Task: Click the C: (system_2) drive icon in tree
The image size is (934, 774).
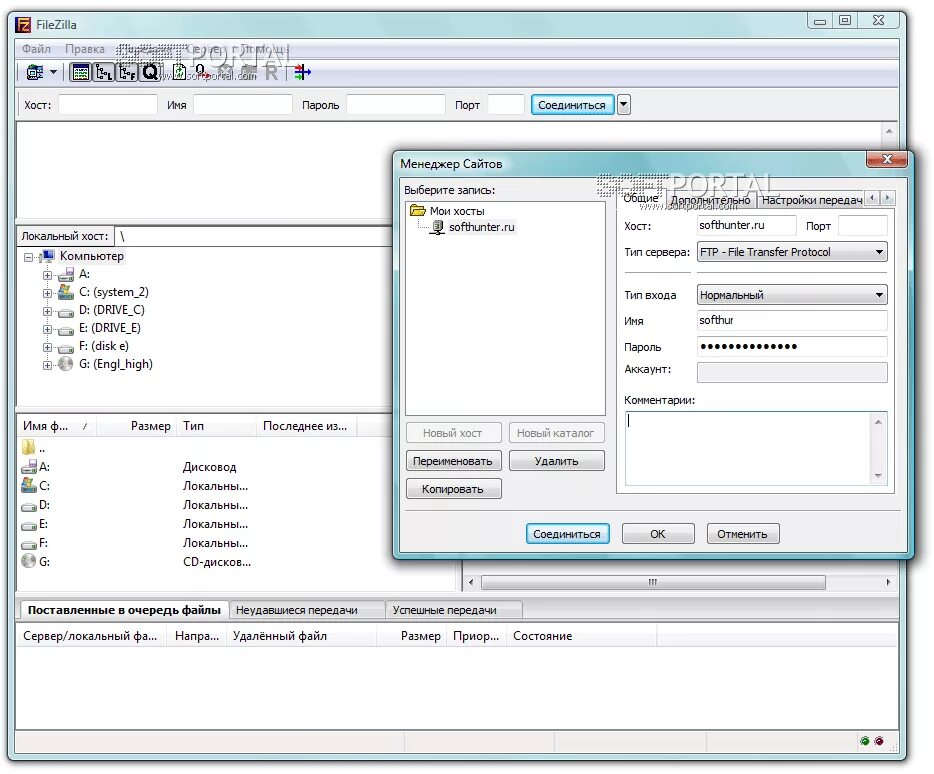Action: 66,293
